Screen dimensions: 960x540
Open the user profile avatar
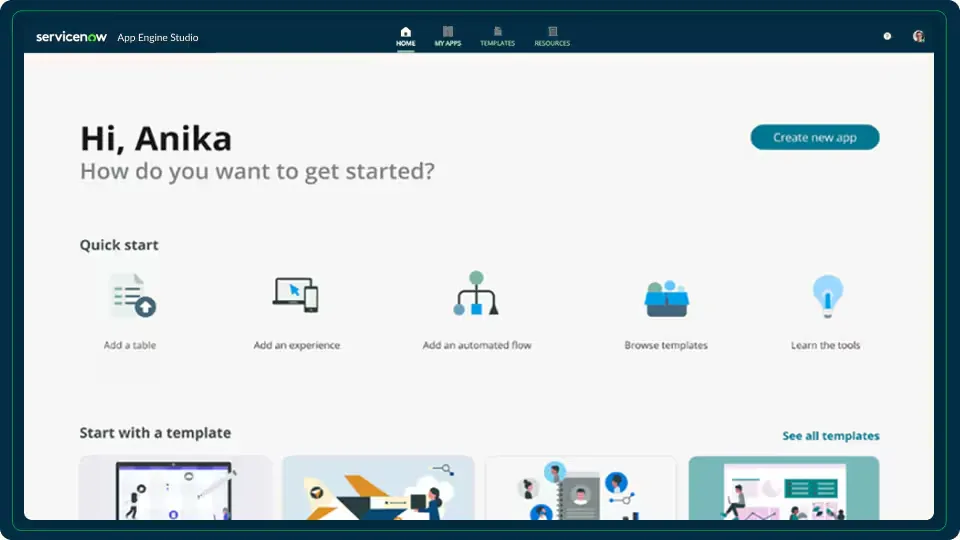pos(918,36)
